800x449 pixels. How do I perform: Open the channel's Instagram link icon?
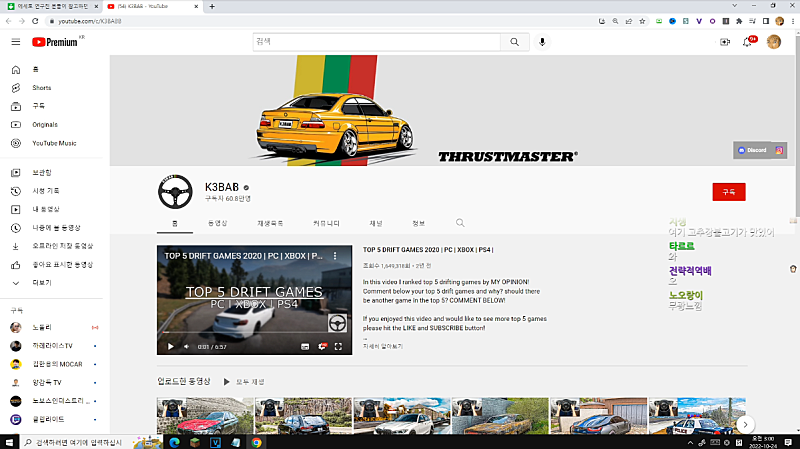tap(779, 150)
